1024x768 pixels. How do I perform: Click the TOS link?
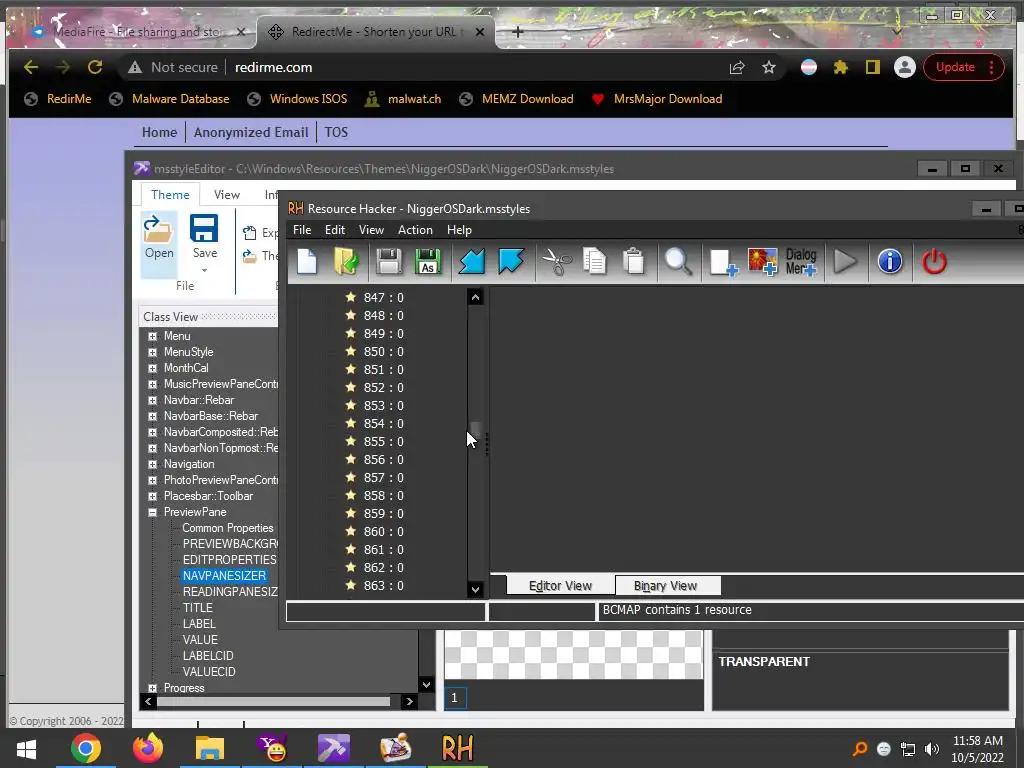[x=336, y=133]
